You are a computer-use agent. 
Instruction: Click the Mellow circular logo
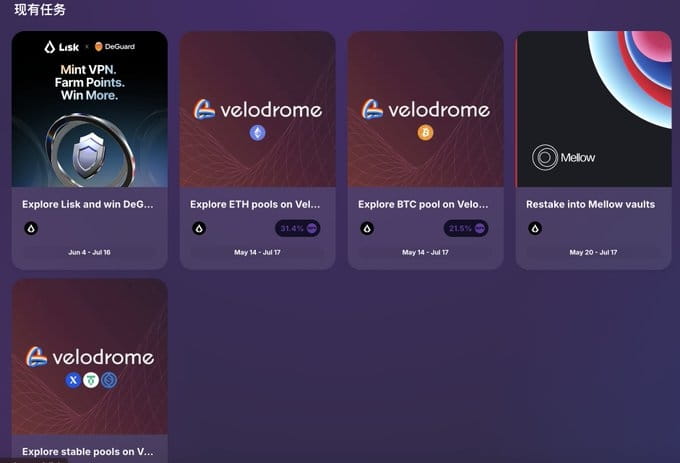tap(545, 157)
